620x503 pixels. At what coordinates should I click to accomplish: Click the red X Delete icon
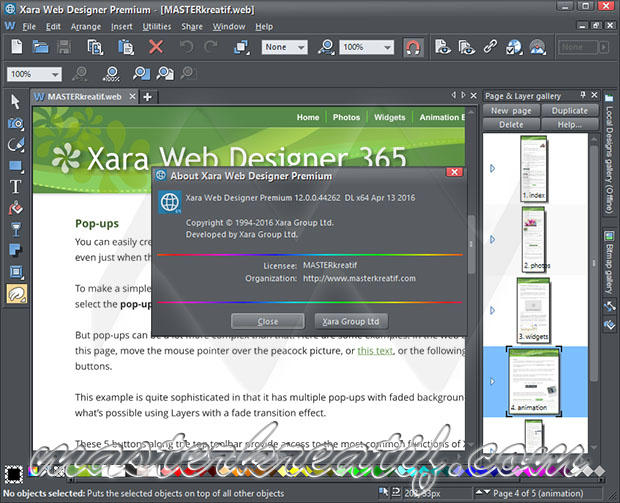pyautogui.click(x=156, y=47)
